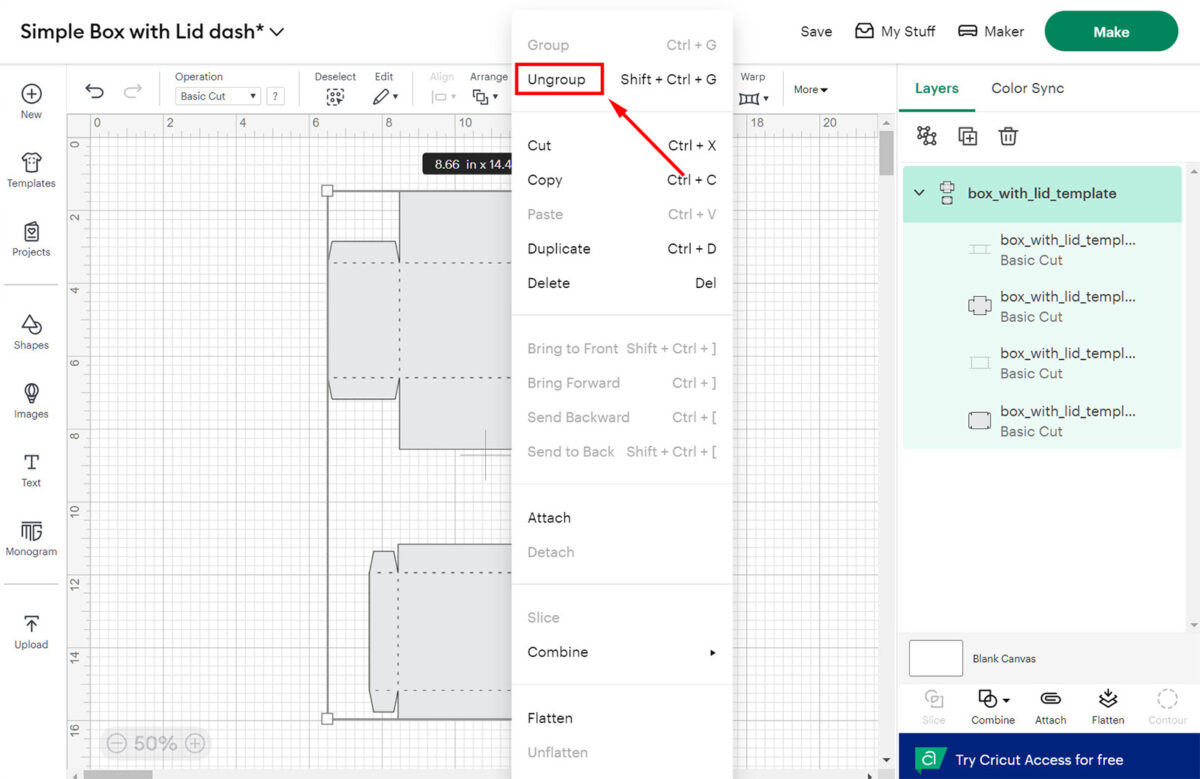
Task: Duplicate layer with the duplicate icon
Action: click(x=968, y=136)
